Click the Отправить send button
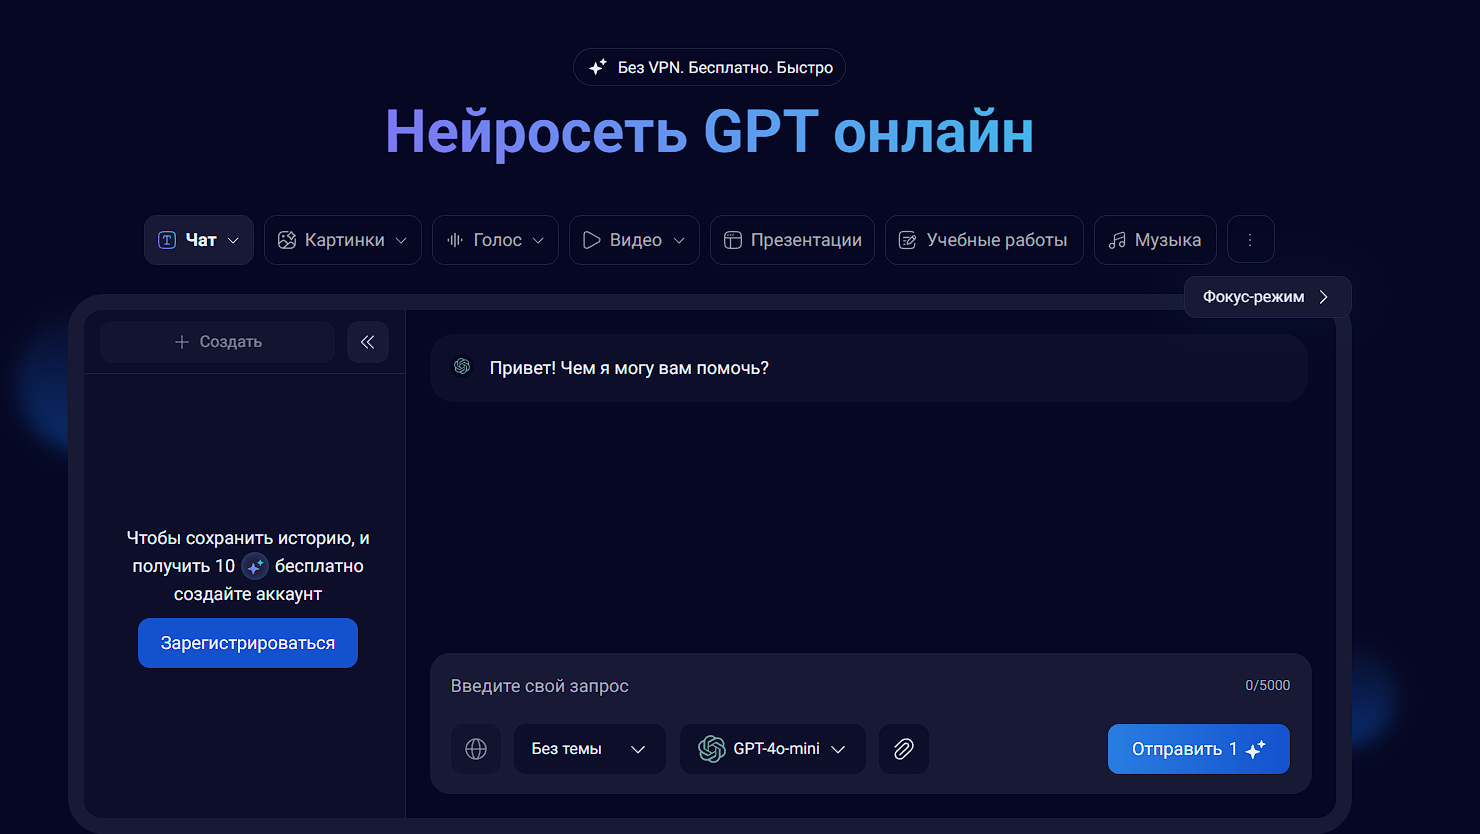1480x834 pixels. point(1197,749)
